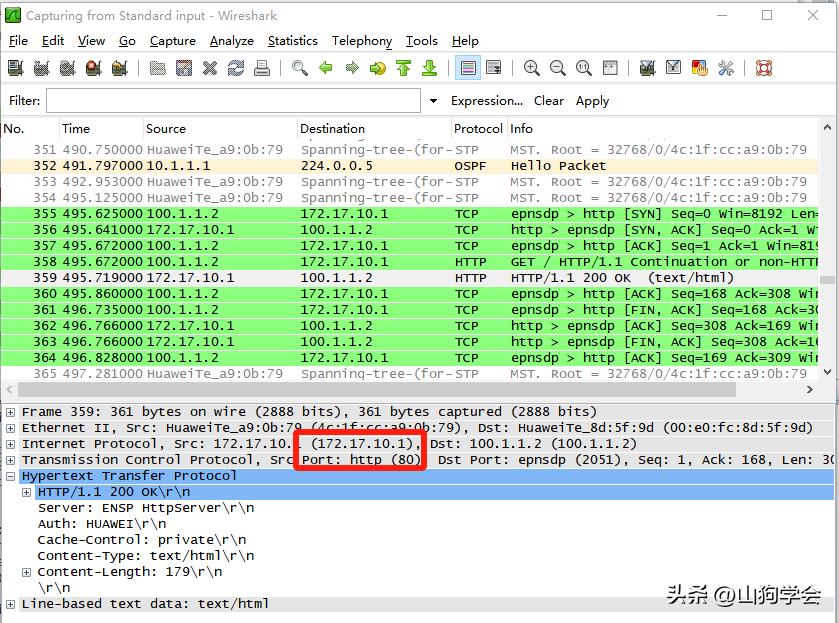Collapse the Hypertext Transfer Protocol section

(x=11, y=476)
